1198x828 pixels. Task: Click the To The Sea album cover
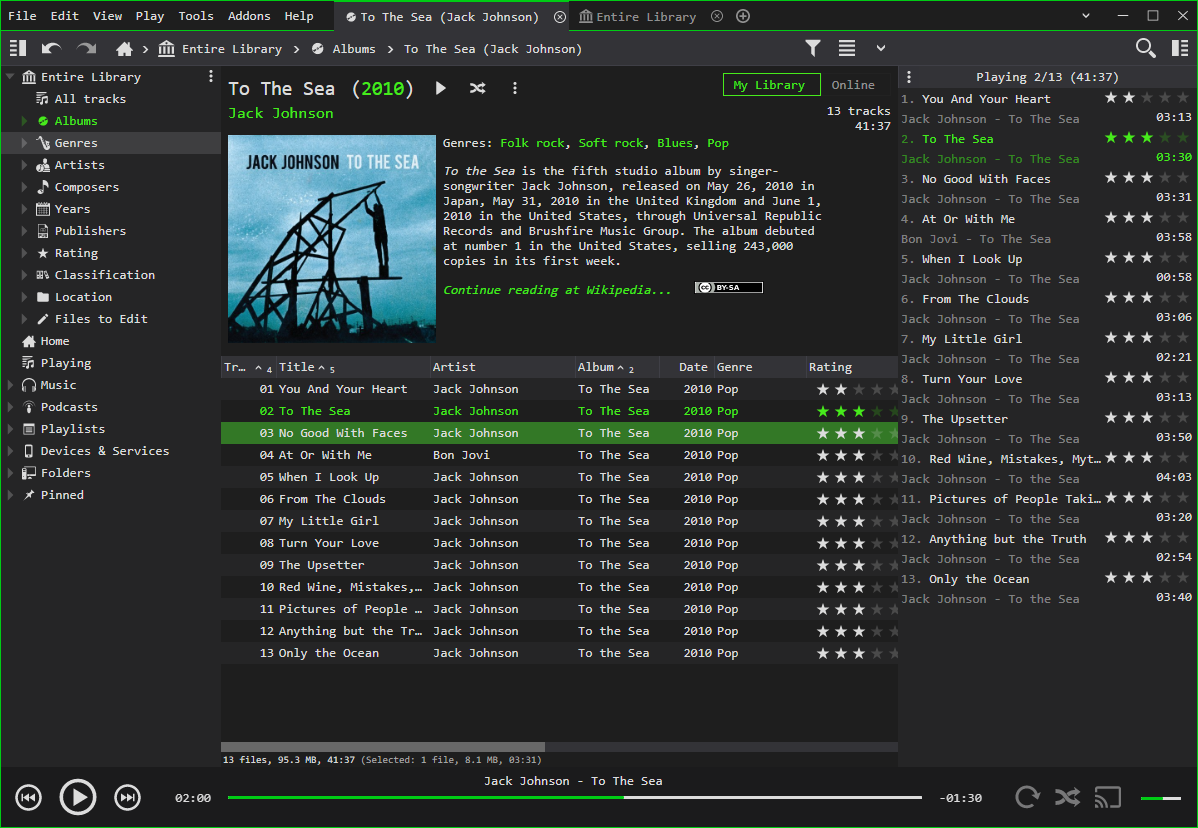pyautogui.click(x=332, y=239)
